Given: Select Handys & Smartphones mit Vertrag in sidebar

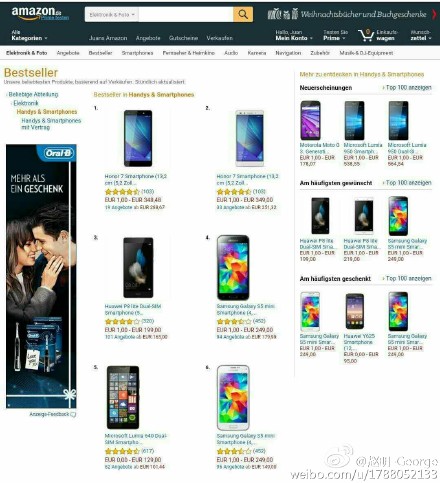Looking at the screenshot, I should tap(51, 124).
